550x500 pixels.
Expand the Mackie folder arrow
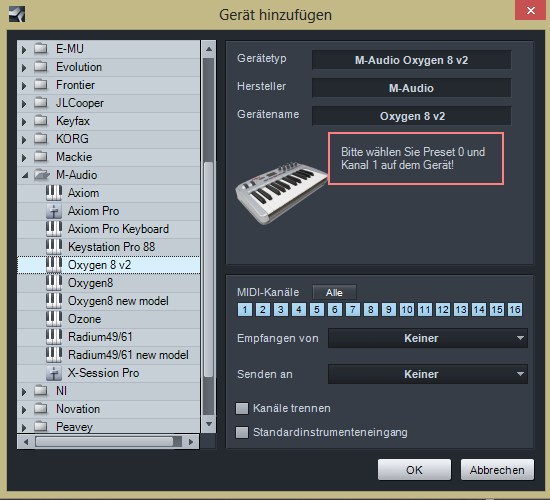point(24,157)
